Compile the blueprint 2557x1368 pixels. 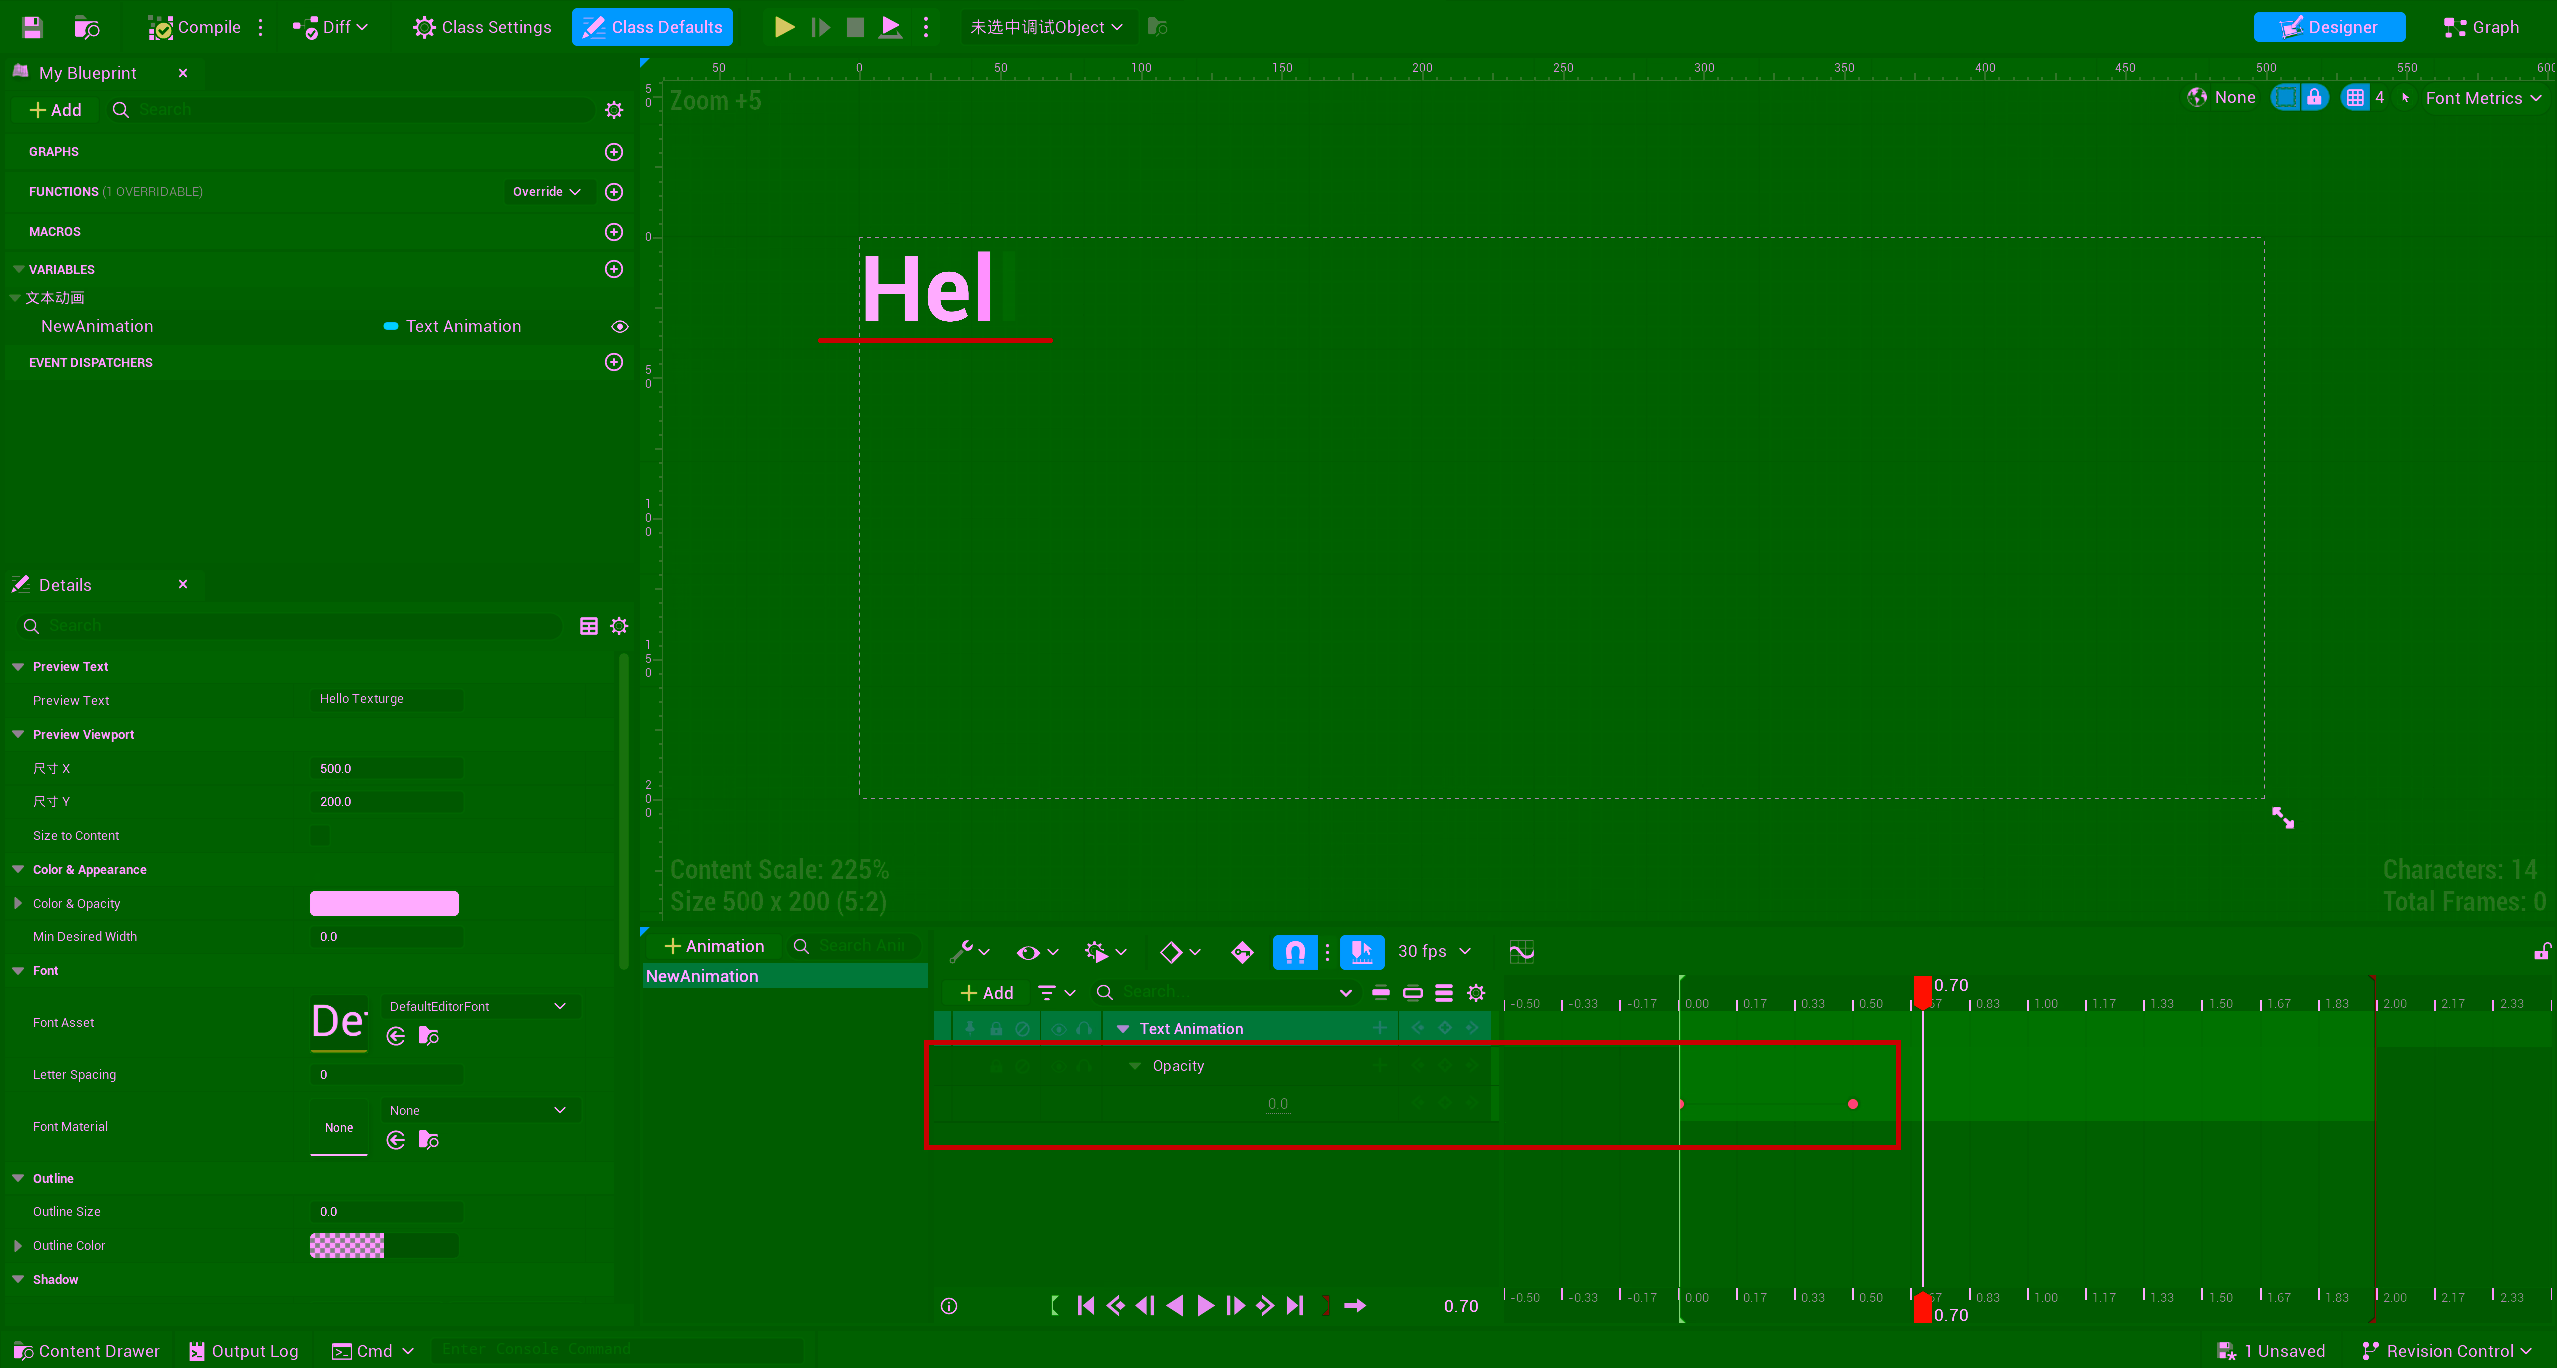coord(194,27)
